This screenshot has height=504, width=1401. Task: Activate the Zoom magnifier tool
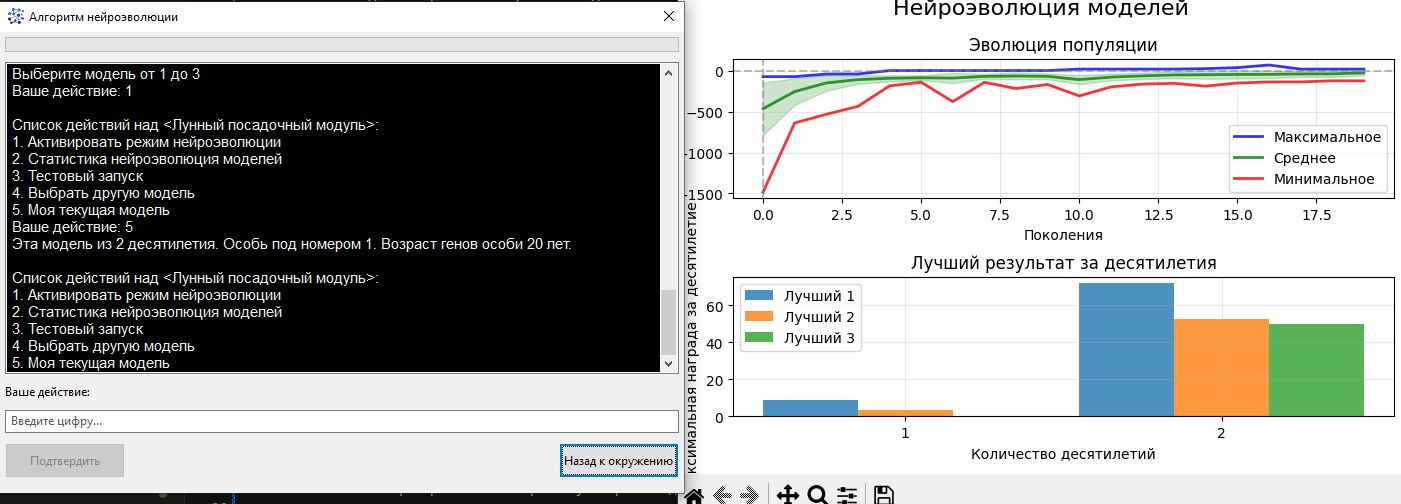tap(817, 494)
